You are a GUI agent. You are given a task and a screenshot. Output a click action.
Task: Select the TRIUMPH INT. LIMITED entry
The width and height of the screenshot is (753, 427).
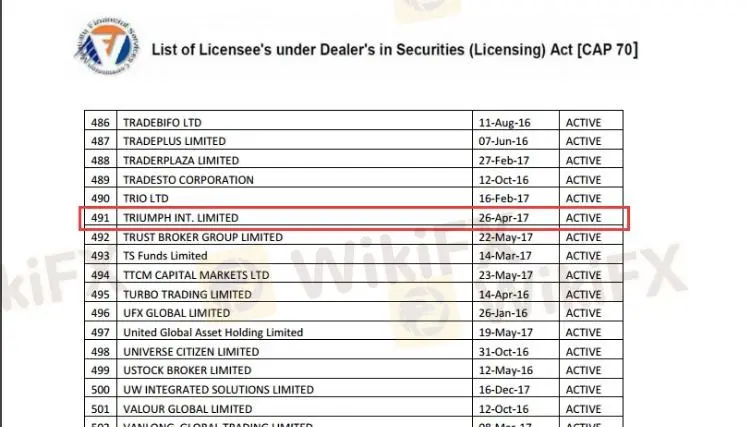tap(180, 218)
